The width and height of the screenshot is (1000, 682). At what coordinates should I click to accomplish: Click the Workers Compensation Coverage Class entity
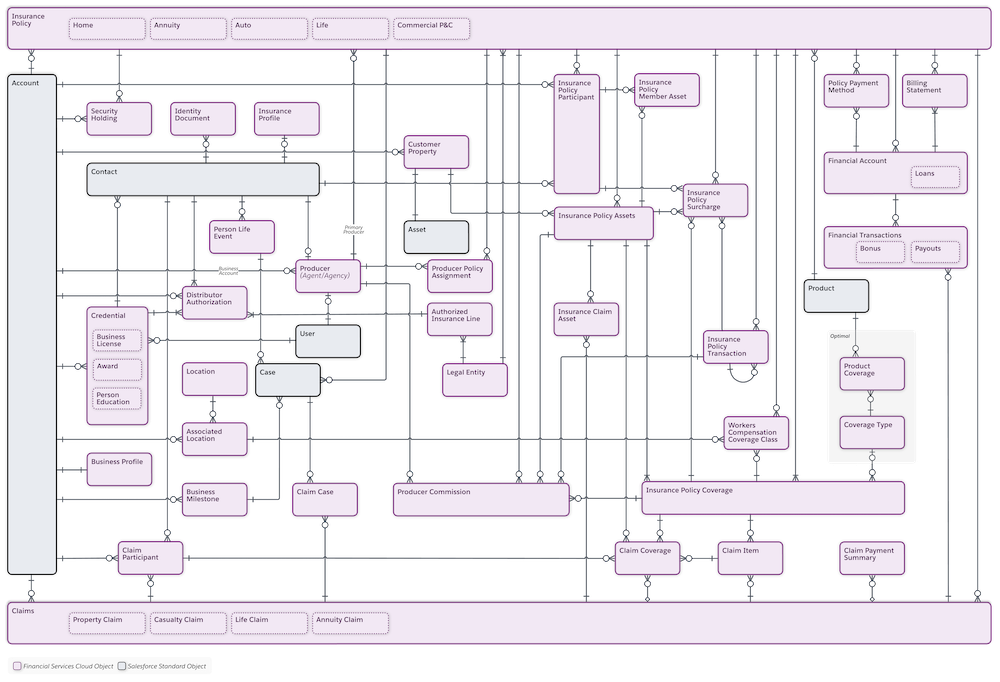click(x=755, y=432)
